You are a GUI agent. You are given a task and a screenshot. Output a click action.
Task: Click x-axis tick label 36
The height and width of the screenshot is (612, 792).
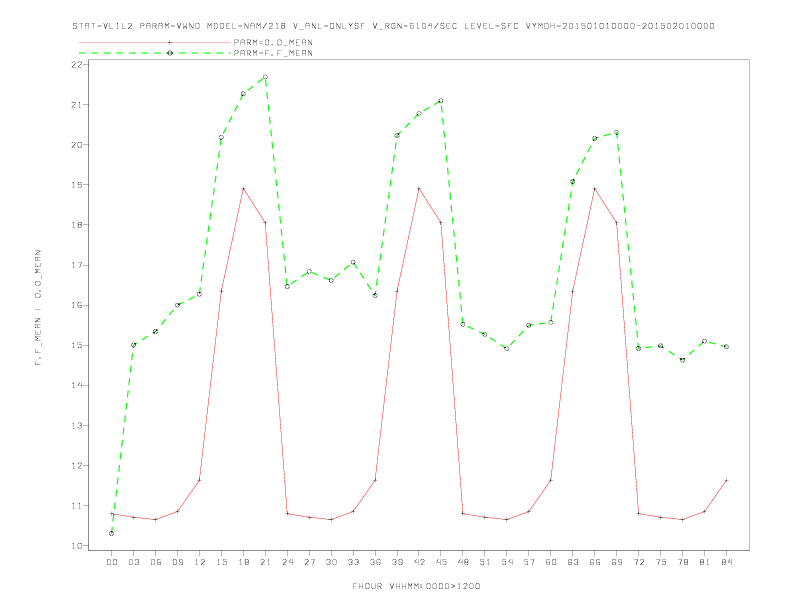pyautogui.click(x=375, y=562)
